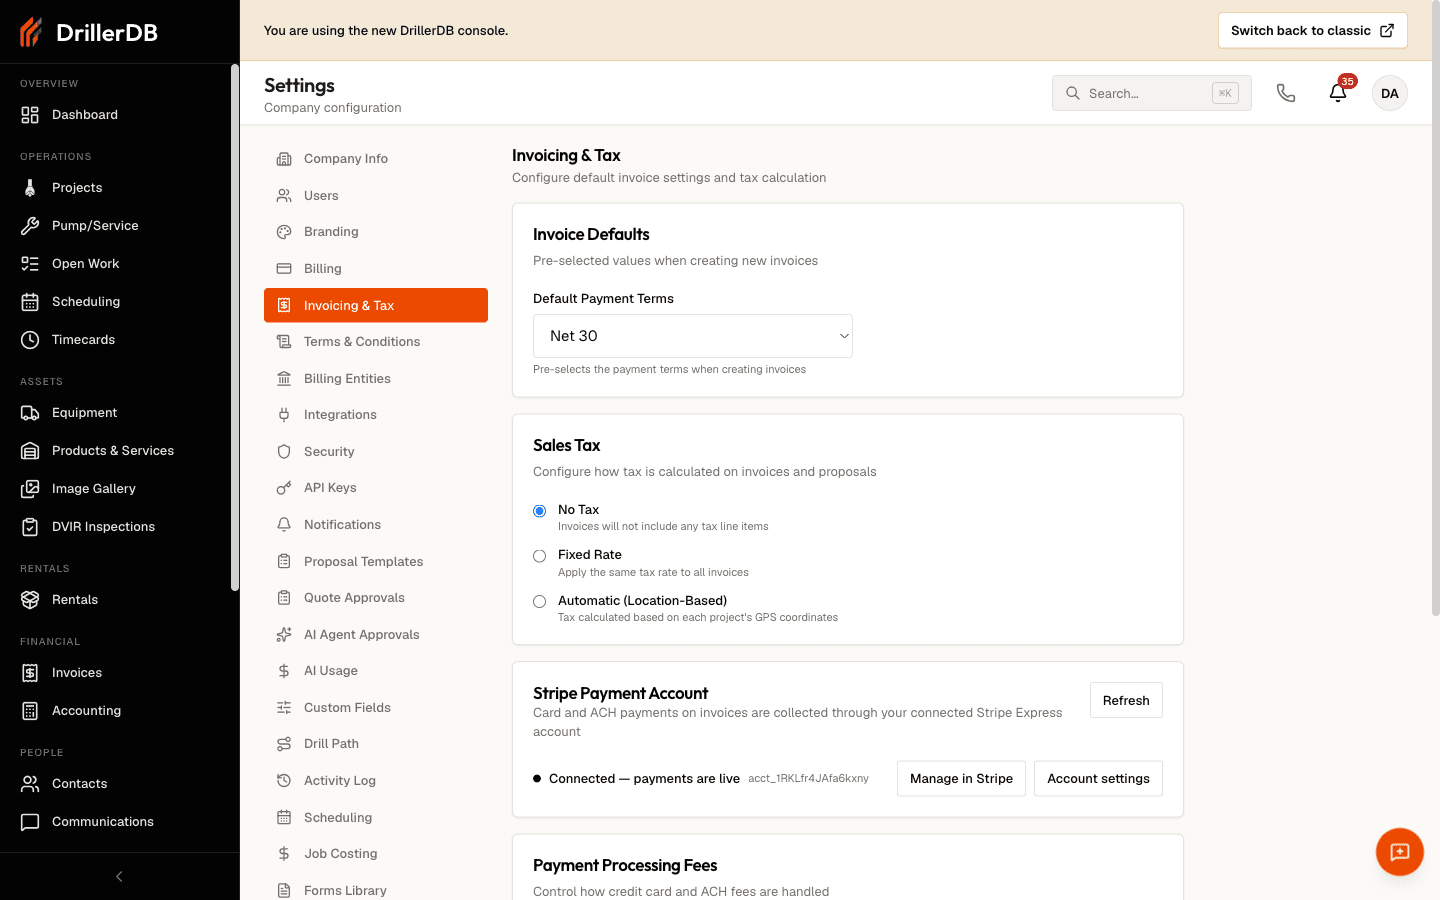Click the AI Agent Approvals sparkle icon

coord(284,635)
